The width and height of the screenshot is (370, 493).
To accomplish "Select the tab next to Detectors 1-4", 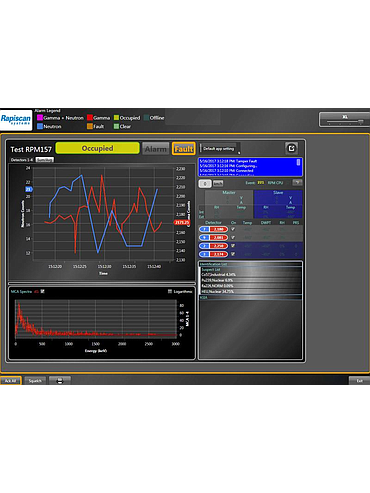I will 45,160.
